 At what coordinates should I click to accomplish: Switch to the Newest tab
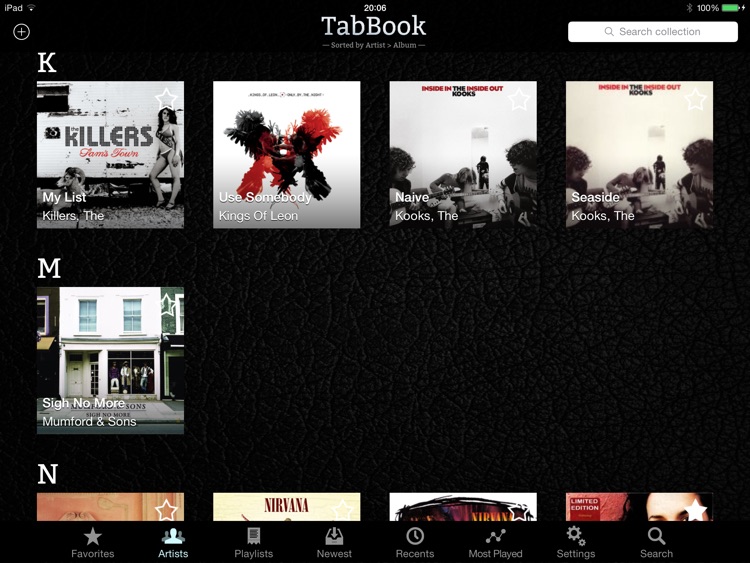[x=334, y=543]
